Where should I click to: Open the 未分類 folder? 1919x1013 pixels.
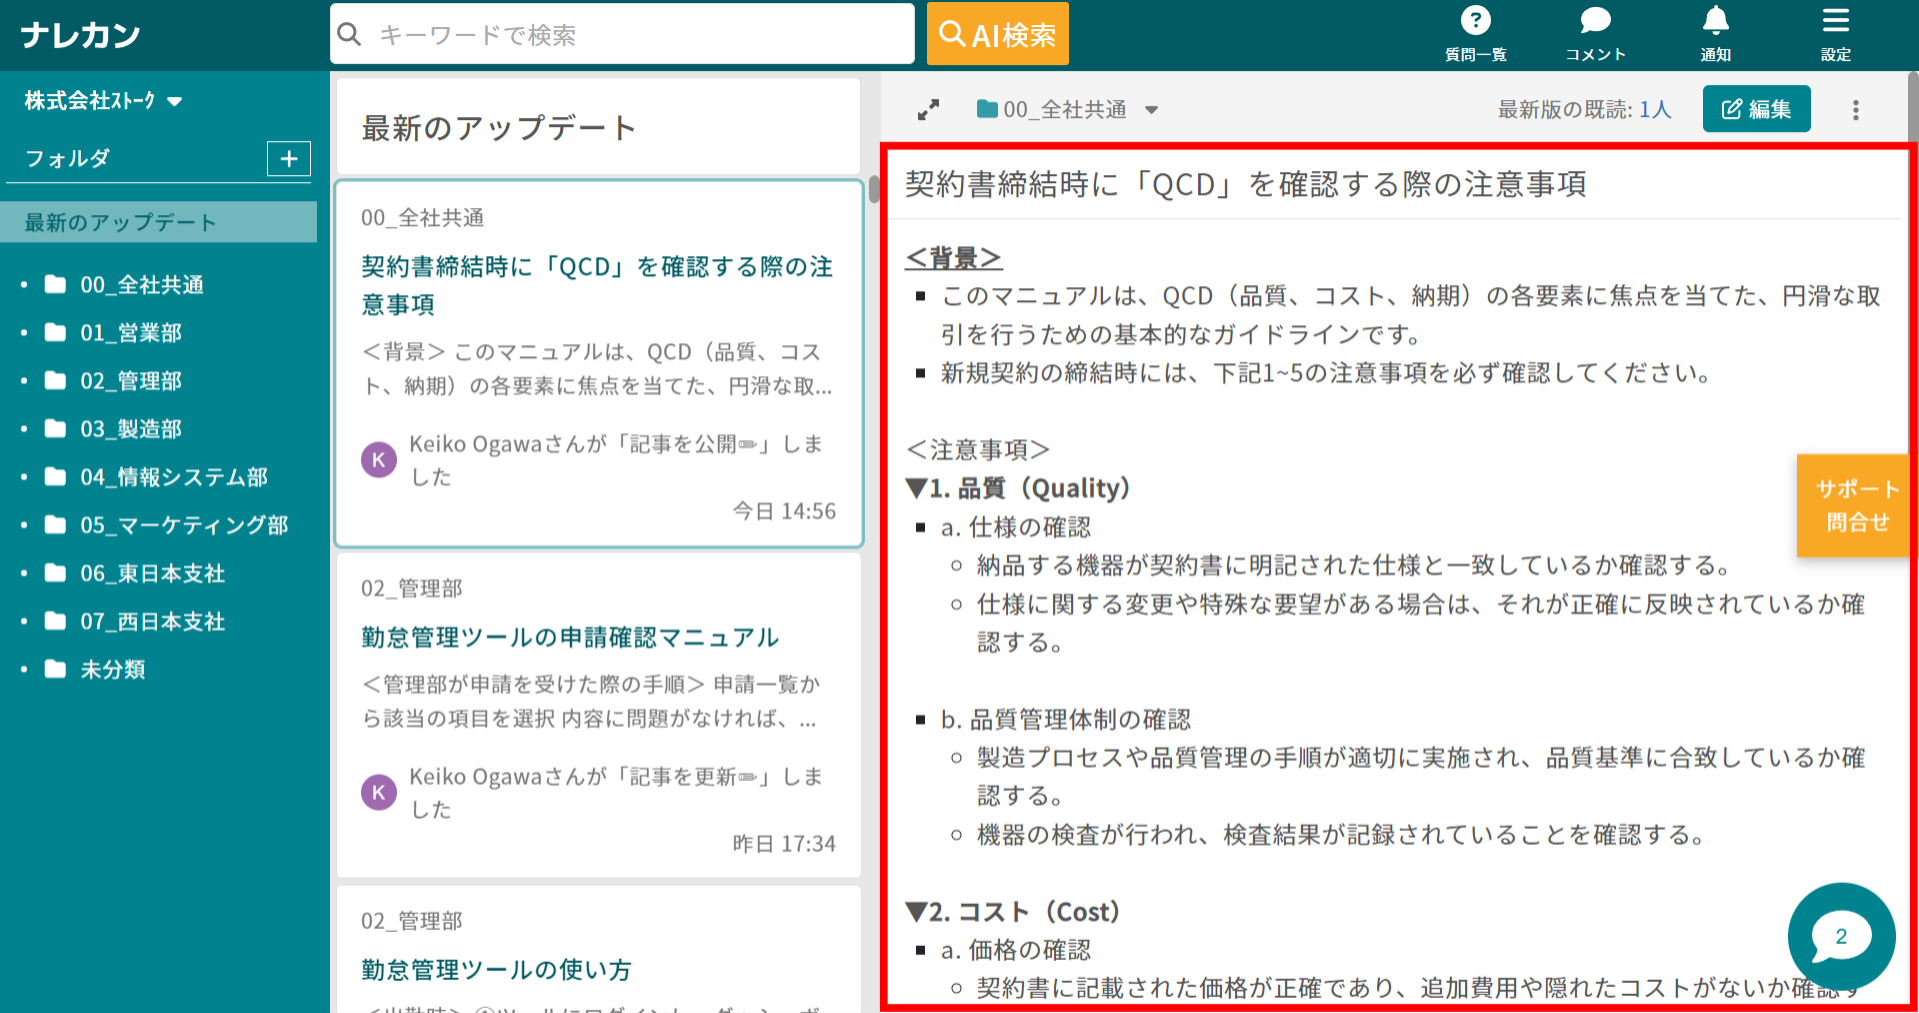[113, 669]
